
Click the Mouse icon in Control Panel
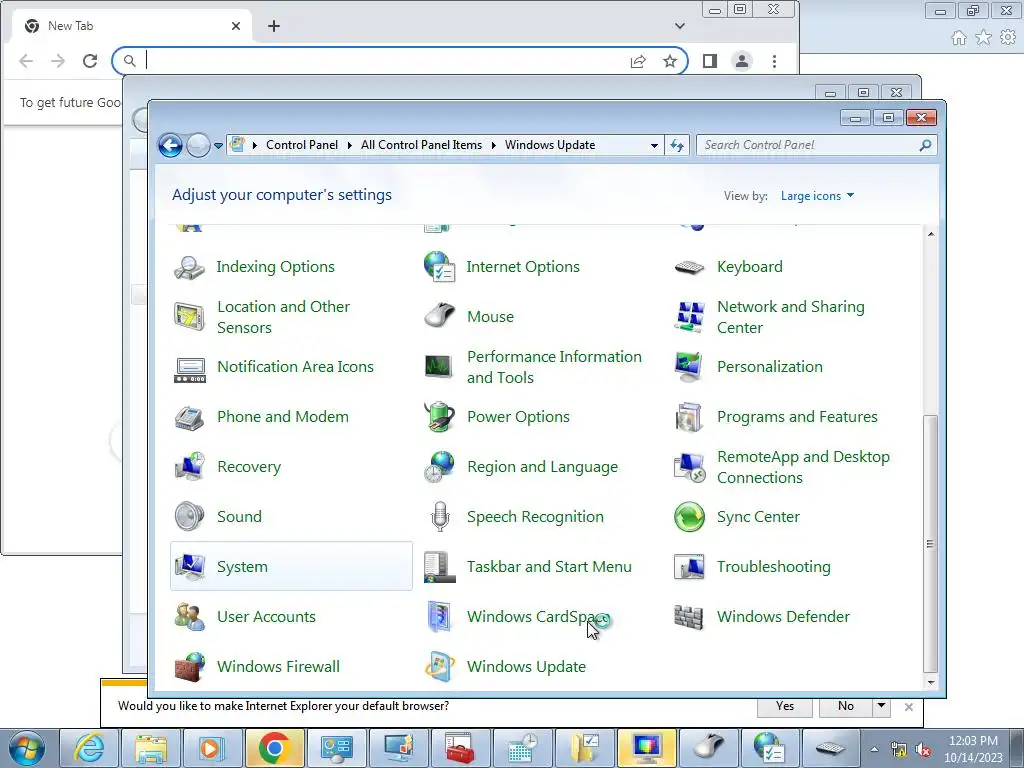pyautogui.click(x=440, y=317)
